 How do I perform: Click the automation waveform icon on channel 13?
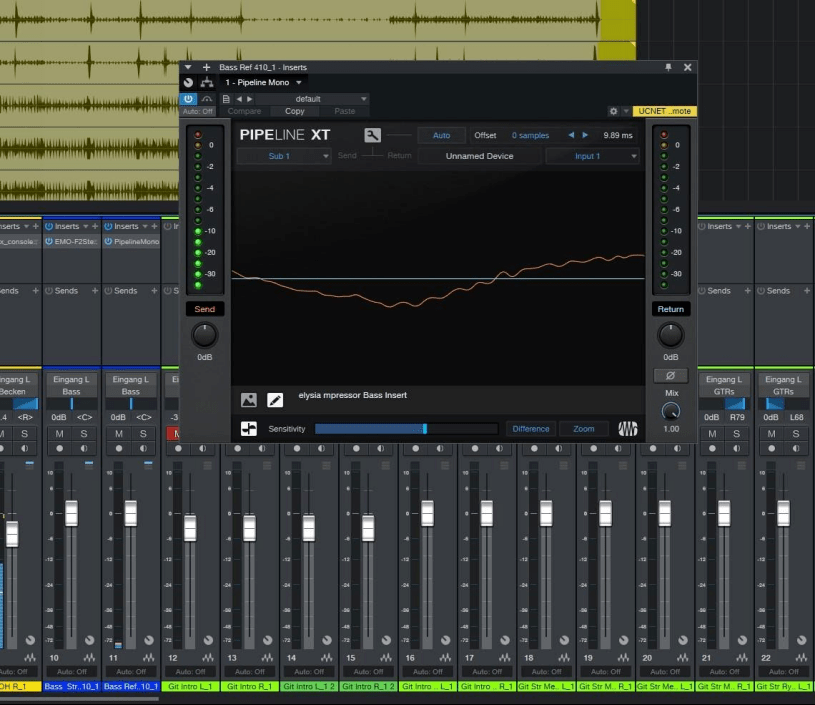click(x=267, y=658)
